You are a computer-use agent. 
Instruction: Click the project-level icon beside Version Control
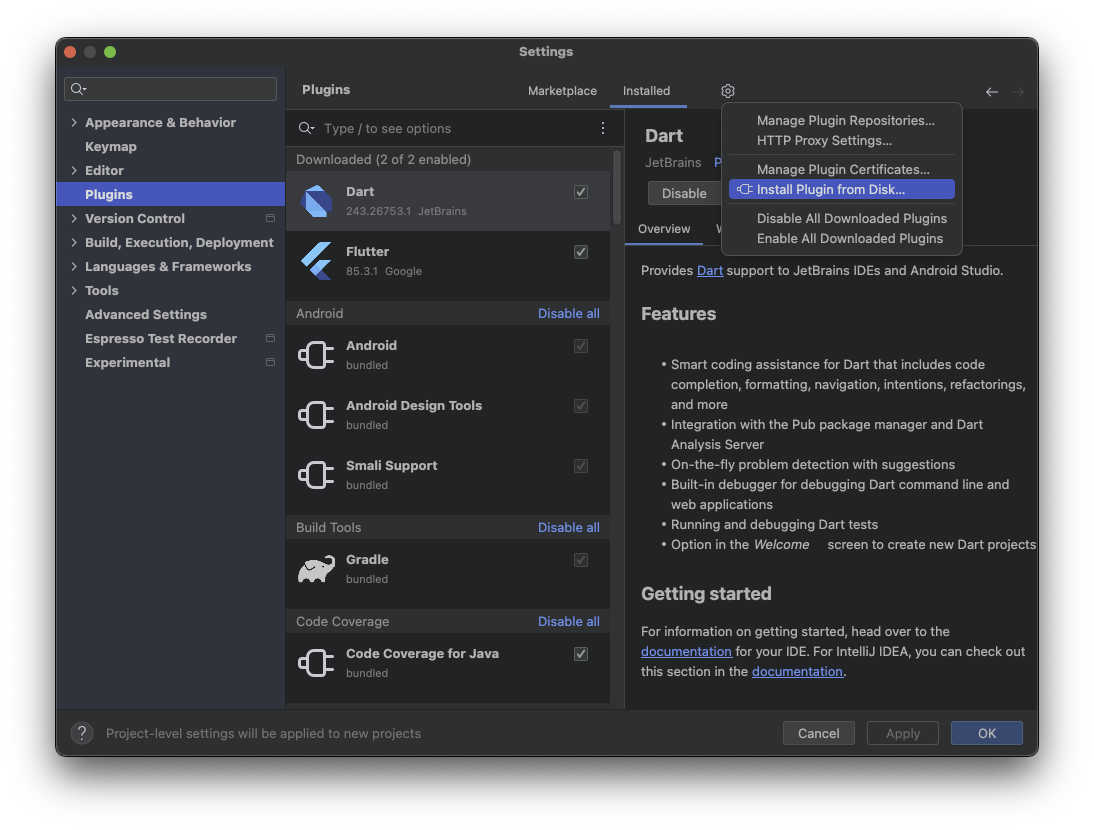pyautogui.click(x=270, y=218)
